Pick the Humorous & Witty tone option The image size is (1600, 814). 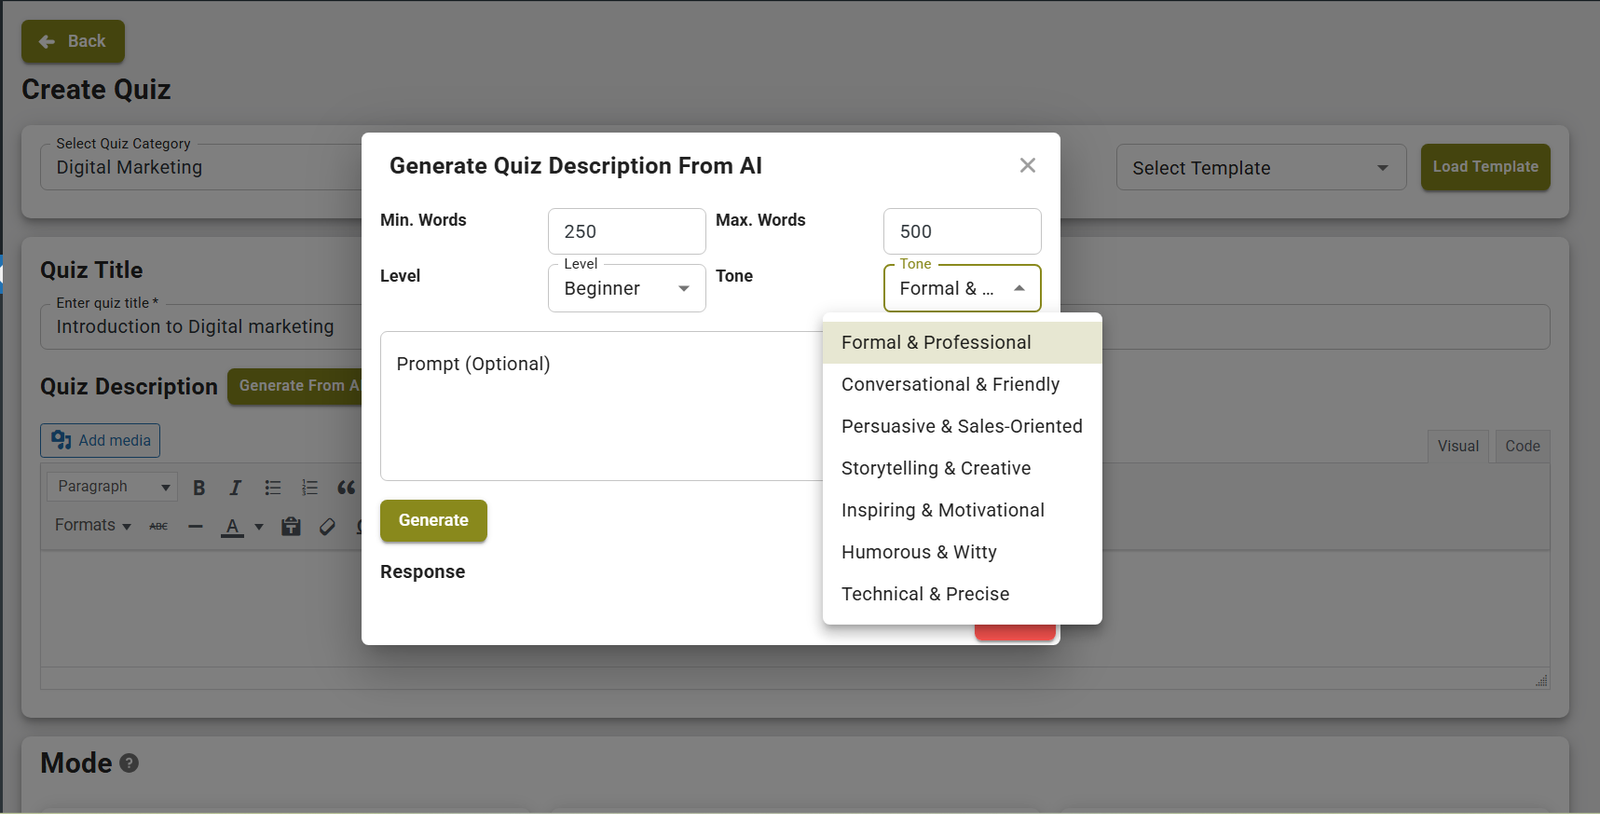[919, 552]
